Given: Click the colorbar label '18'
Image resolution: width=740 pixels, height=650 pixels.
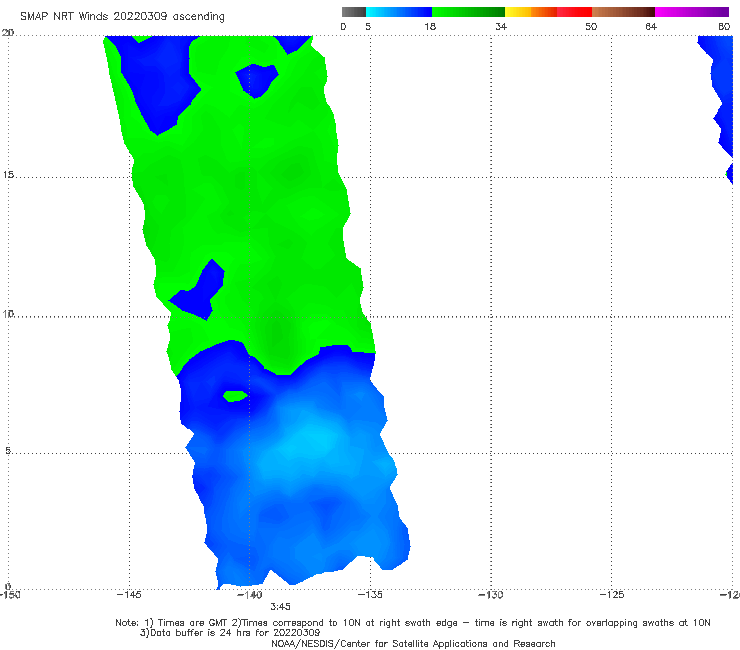Looking at the screenshot, I should 430,26.
